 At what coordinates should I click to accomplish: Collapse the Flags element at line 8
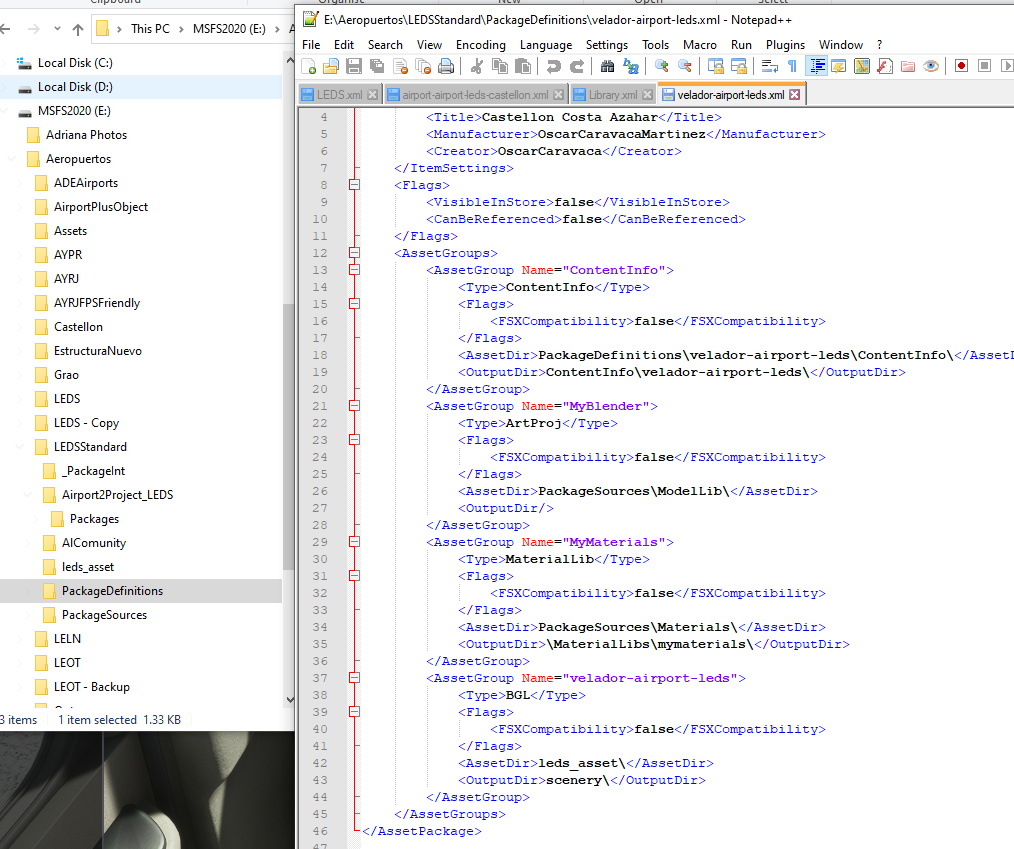point(355,185)
